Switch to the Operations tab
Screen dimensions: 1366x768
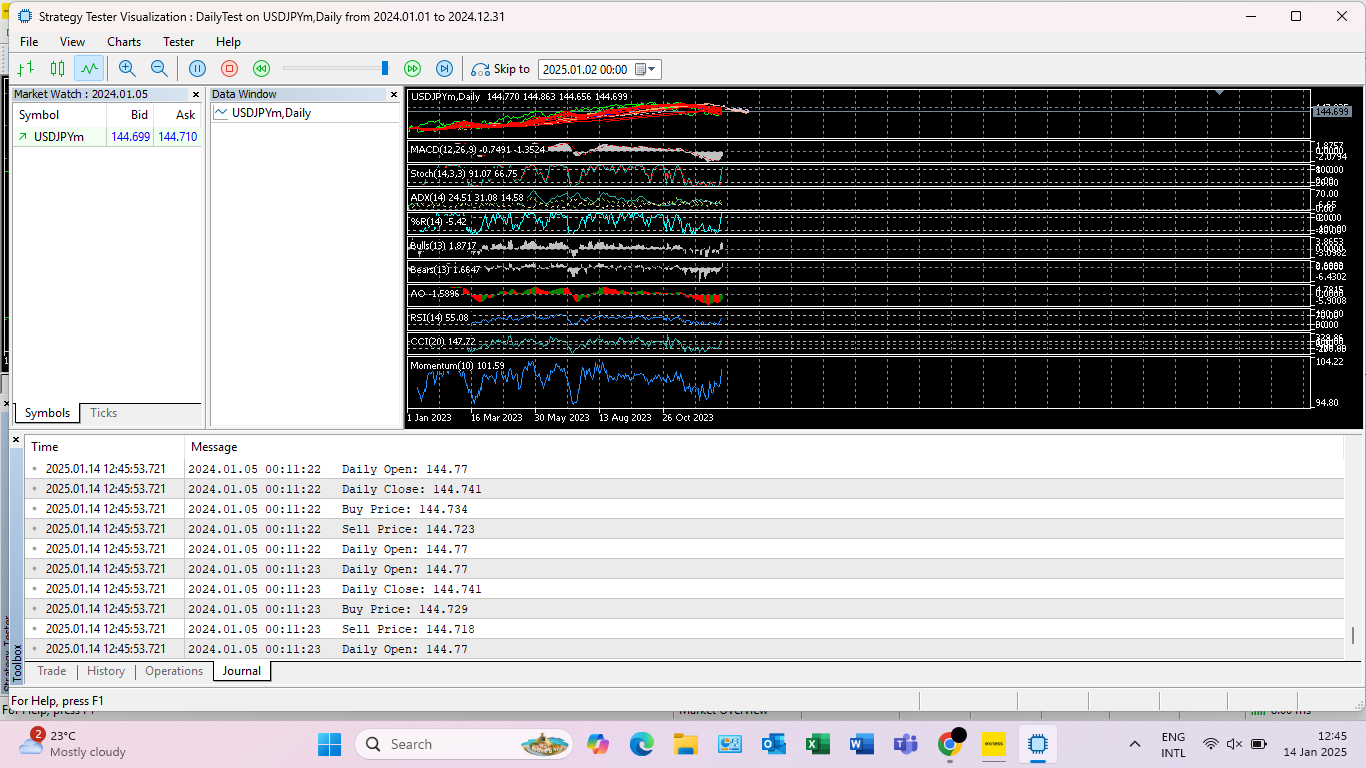point(174,671)
